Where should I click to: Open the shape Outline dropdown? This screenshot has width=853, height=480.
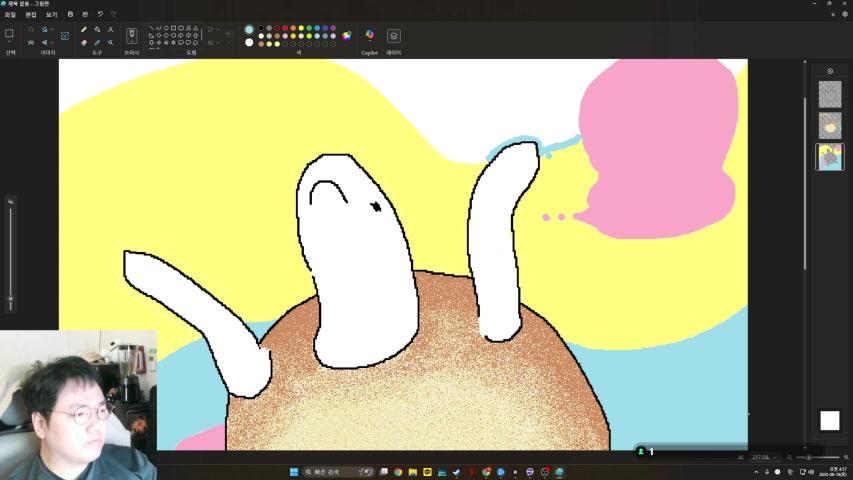218,29
